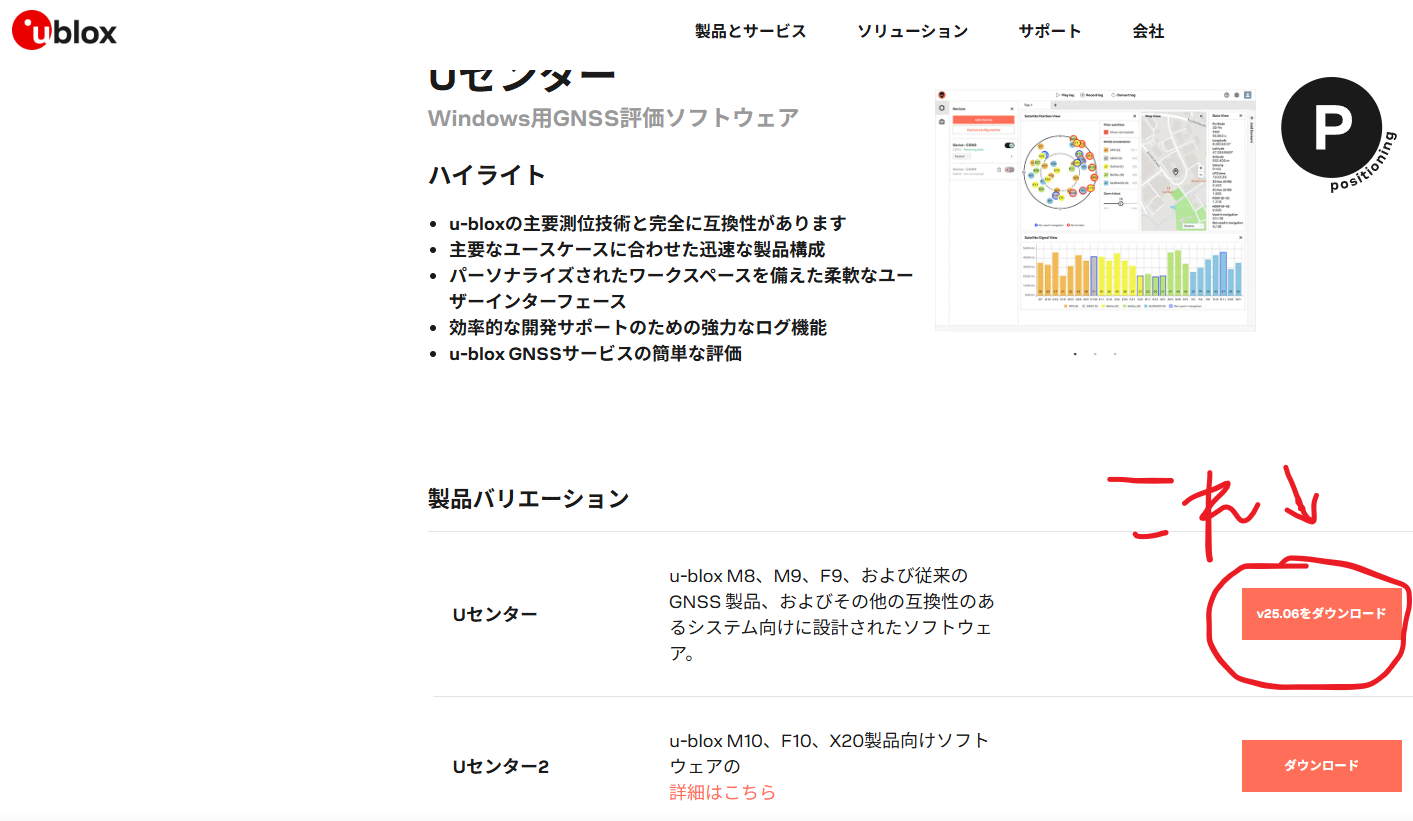Click the zoom slider in the satellite view
The width and height of the screenshot is (1413, 821).
1120,202
